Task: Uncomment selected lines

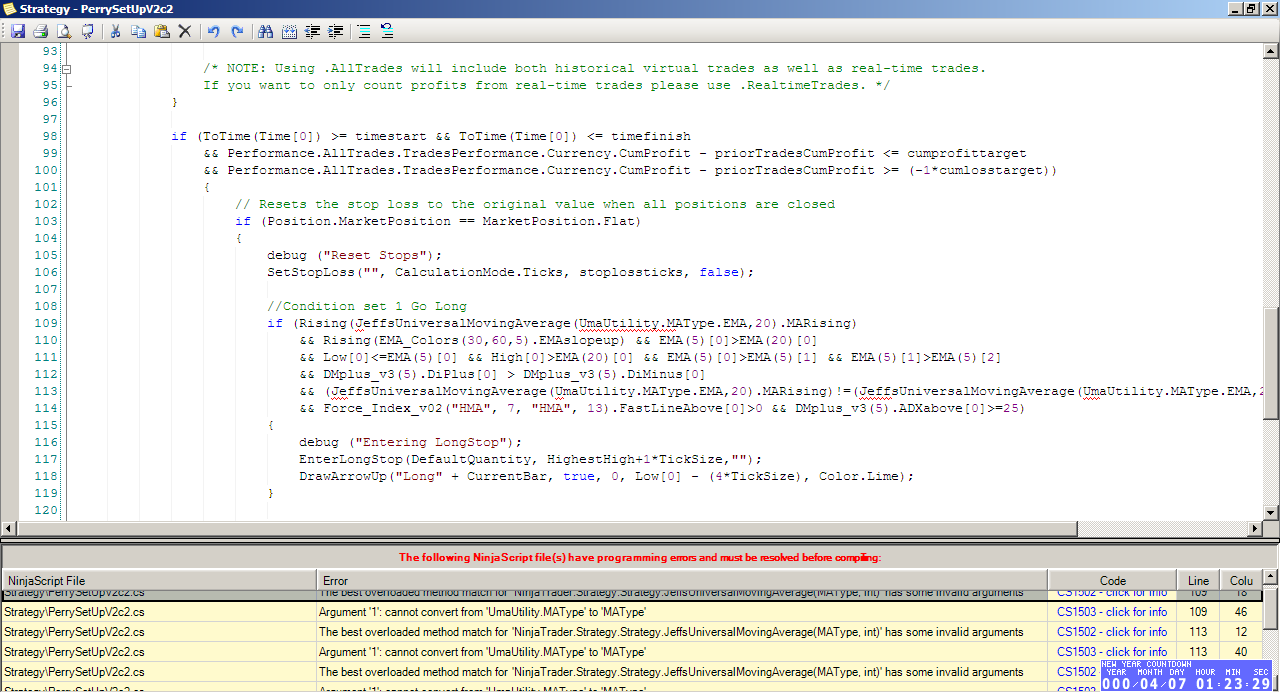Action: [387, 31]
